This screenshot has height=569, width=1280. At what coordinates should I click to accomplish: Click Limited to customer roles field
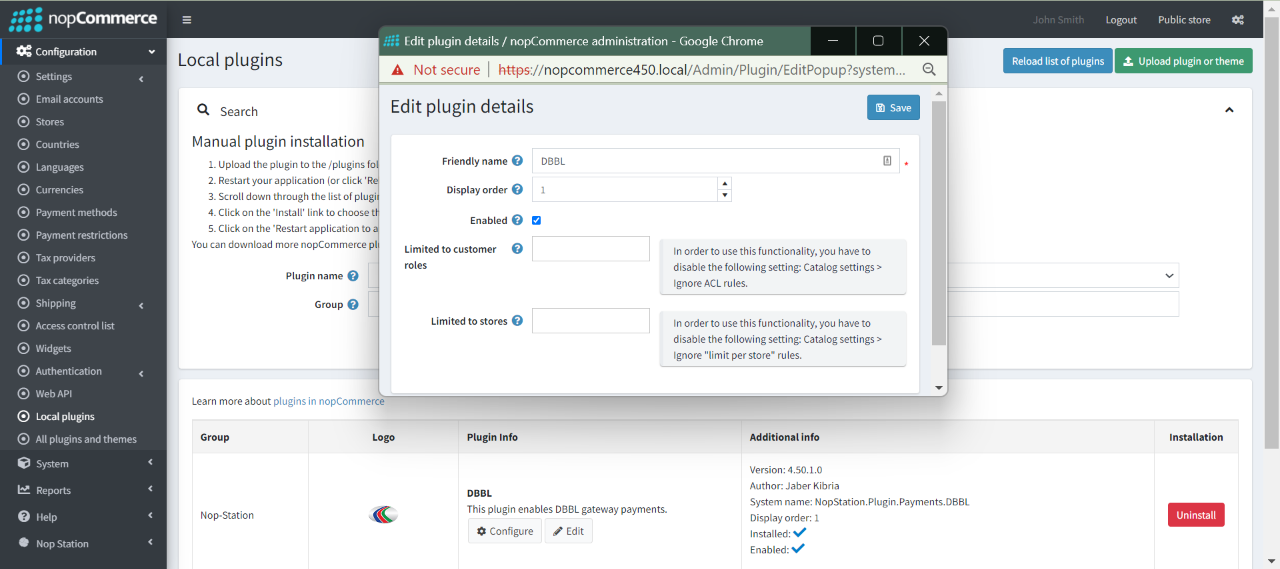coord(591,249)
